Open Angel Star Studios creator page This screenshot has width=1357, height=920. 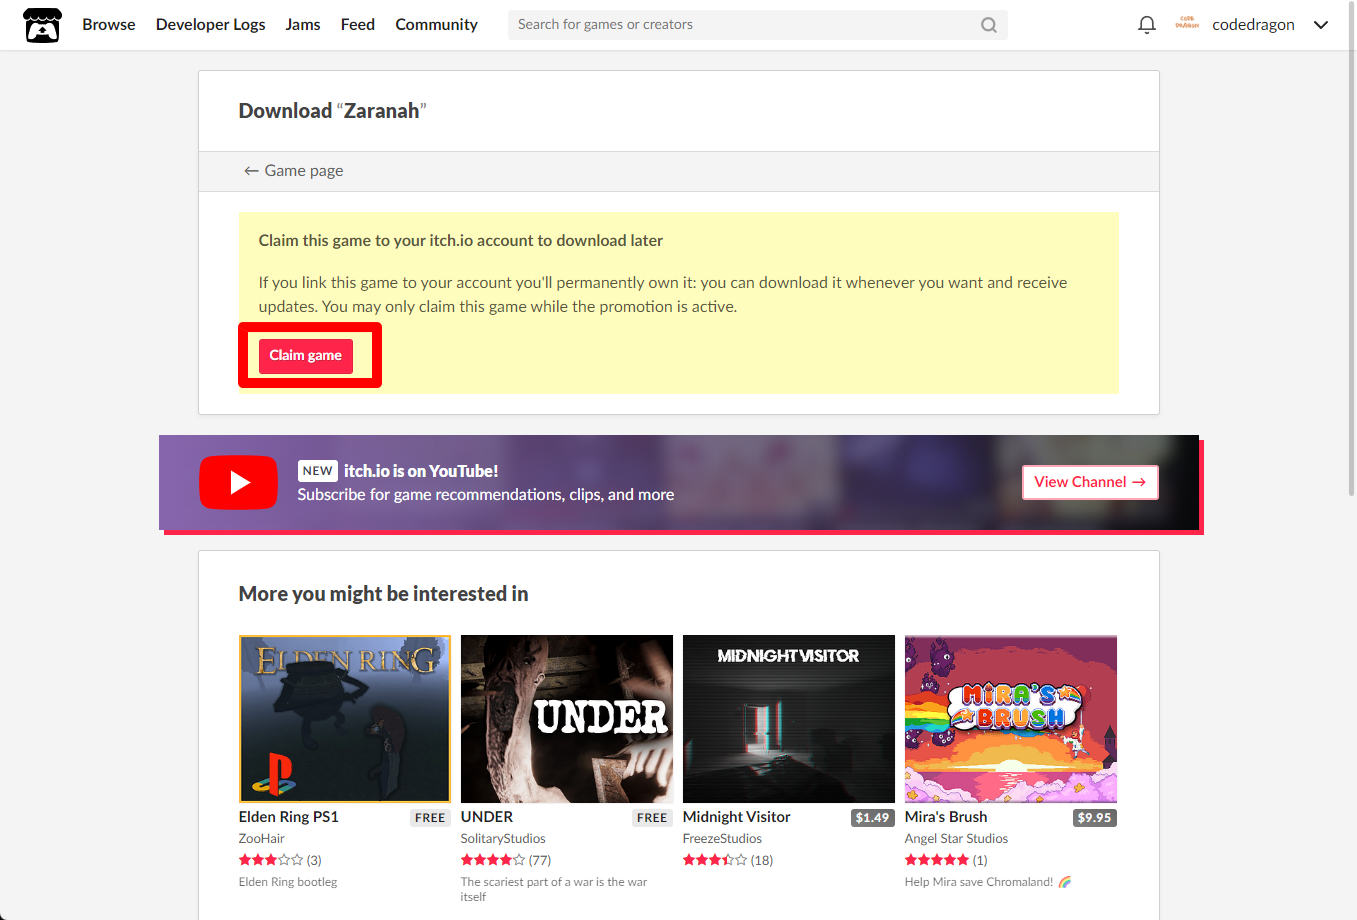(956, 839)
